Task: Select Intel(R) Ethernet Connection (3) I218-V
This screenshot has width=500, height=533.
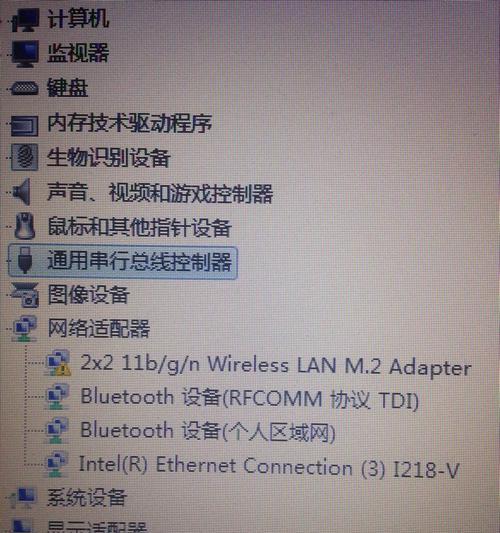Action: pos(269,467)
